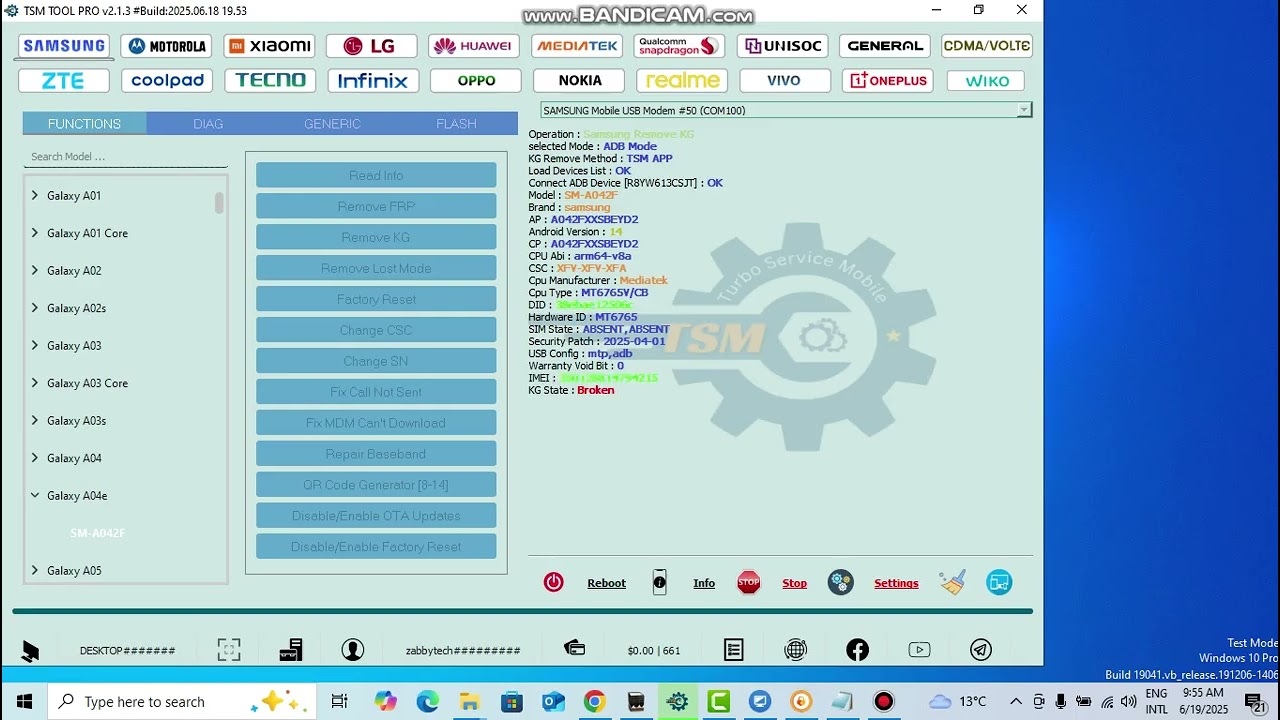Click the globe website icon

point(795,650)
